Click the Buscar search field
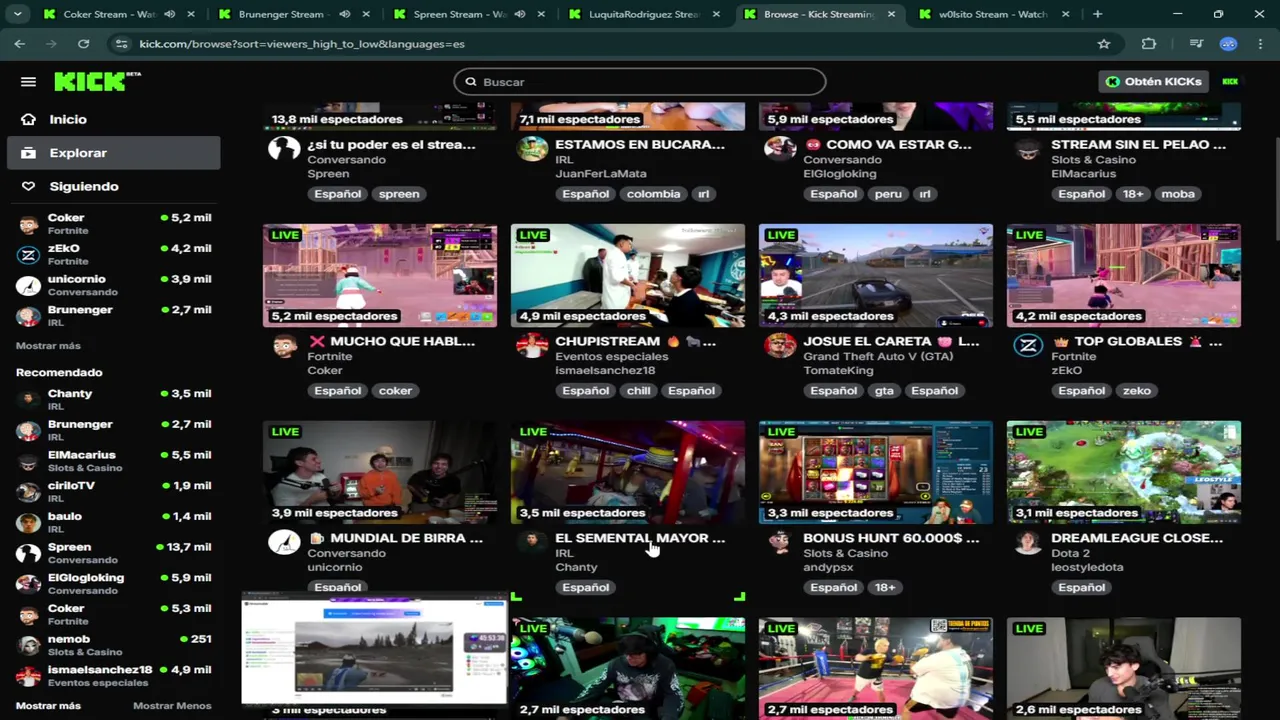Viewport: 1280px width, 720px height. pyautogui.click(x=640, y=82)
